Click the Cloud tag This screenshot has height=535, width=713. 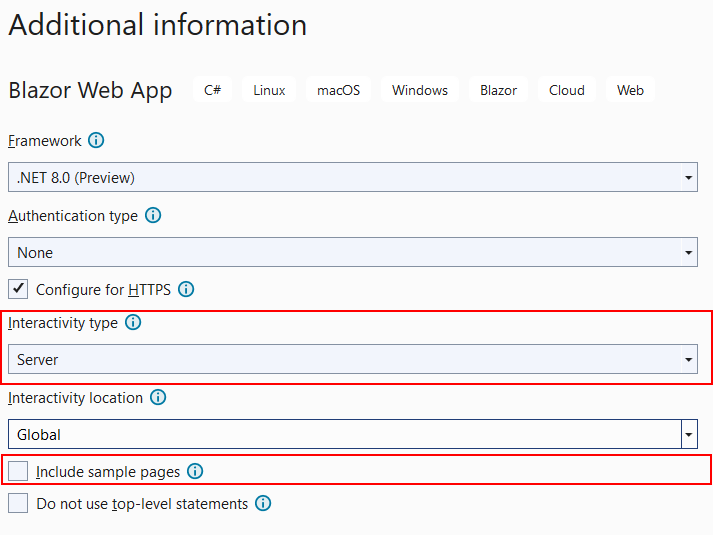coord(567,90)
